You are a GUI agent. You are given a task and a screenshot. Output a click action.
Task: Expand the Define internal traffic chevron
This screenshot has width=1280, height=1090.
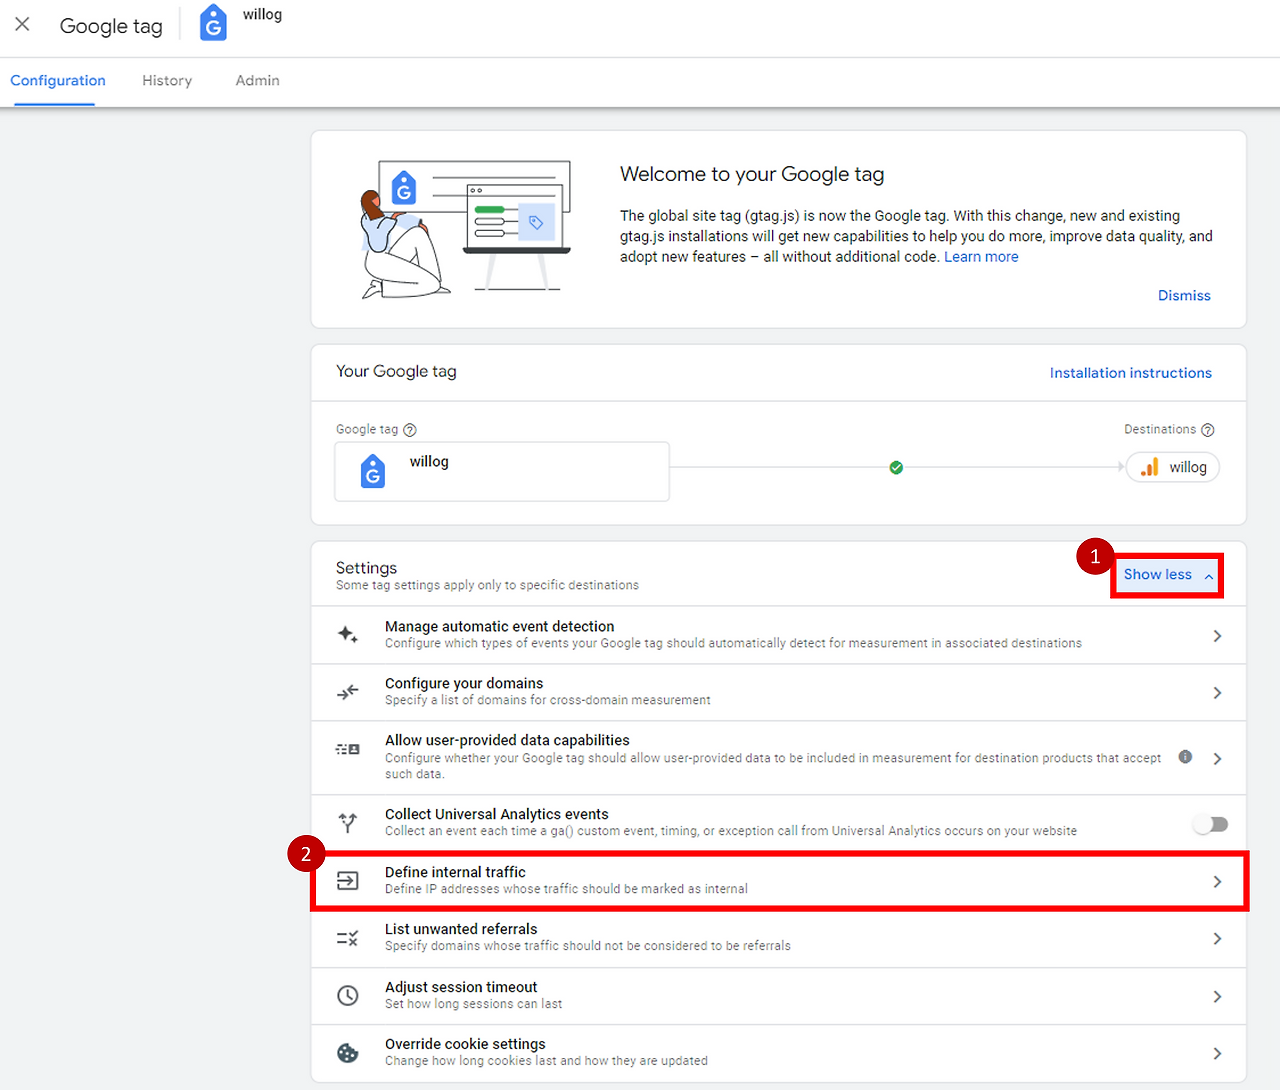click(x=1217, y=881)
